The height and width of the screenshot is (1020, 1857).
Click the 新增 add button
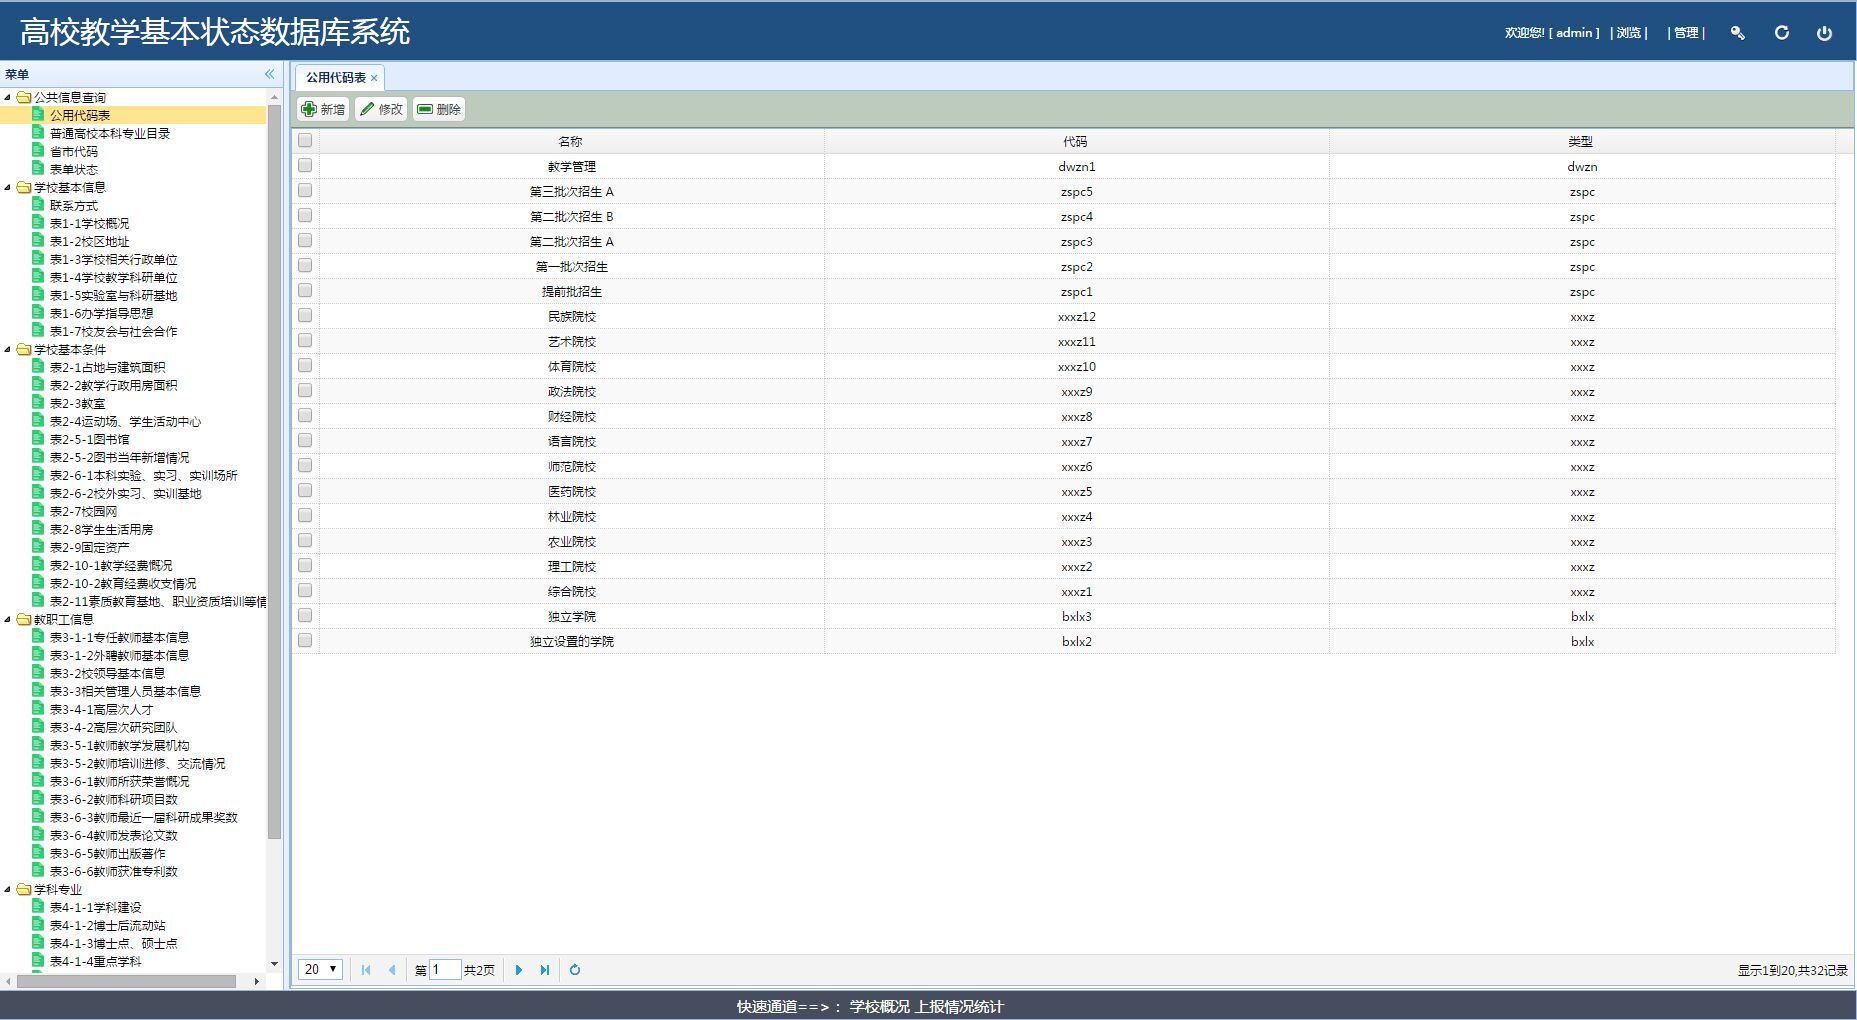[x=323, y=109]
